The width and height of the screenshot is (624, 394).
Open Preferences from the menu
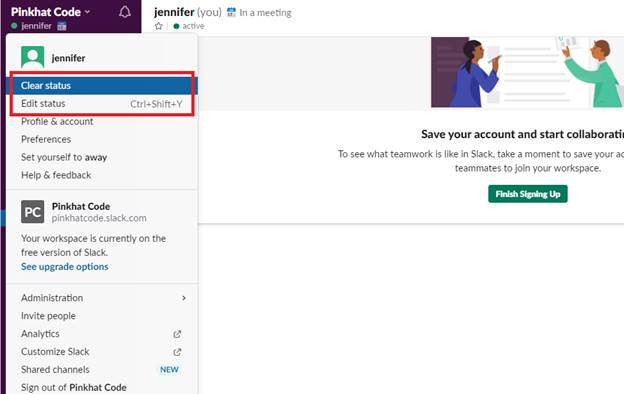point(102,139)
